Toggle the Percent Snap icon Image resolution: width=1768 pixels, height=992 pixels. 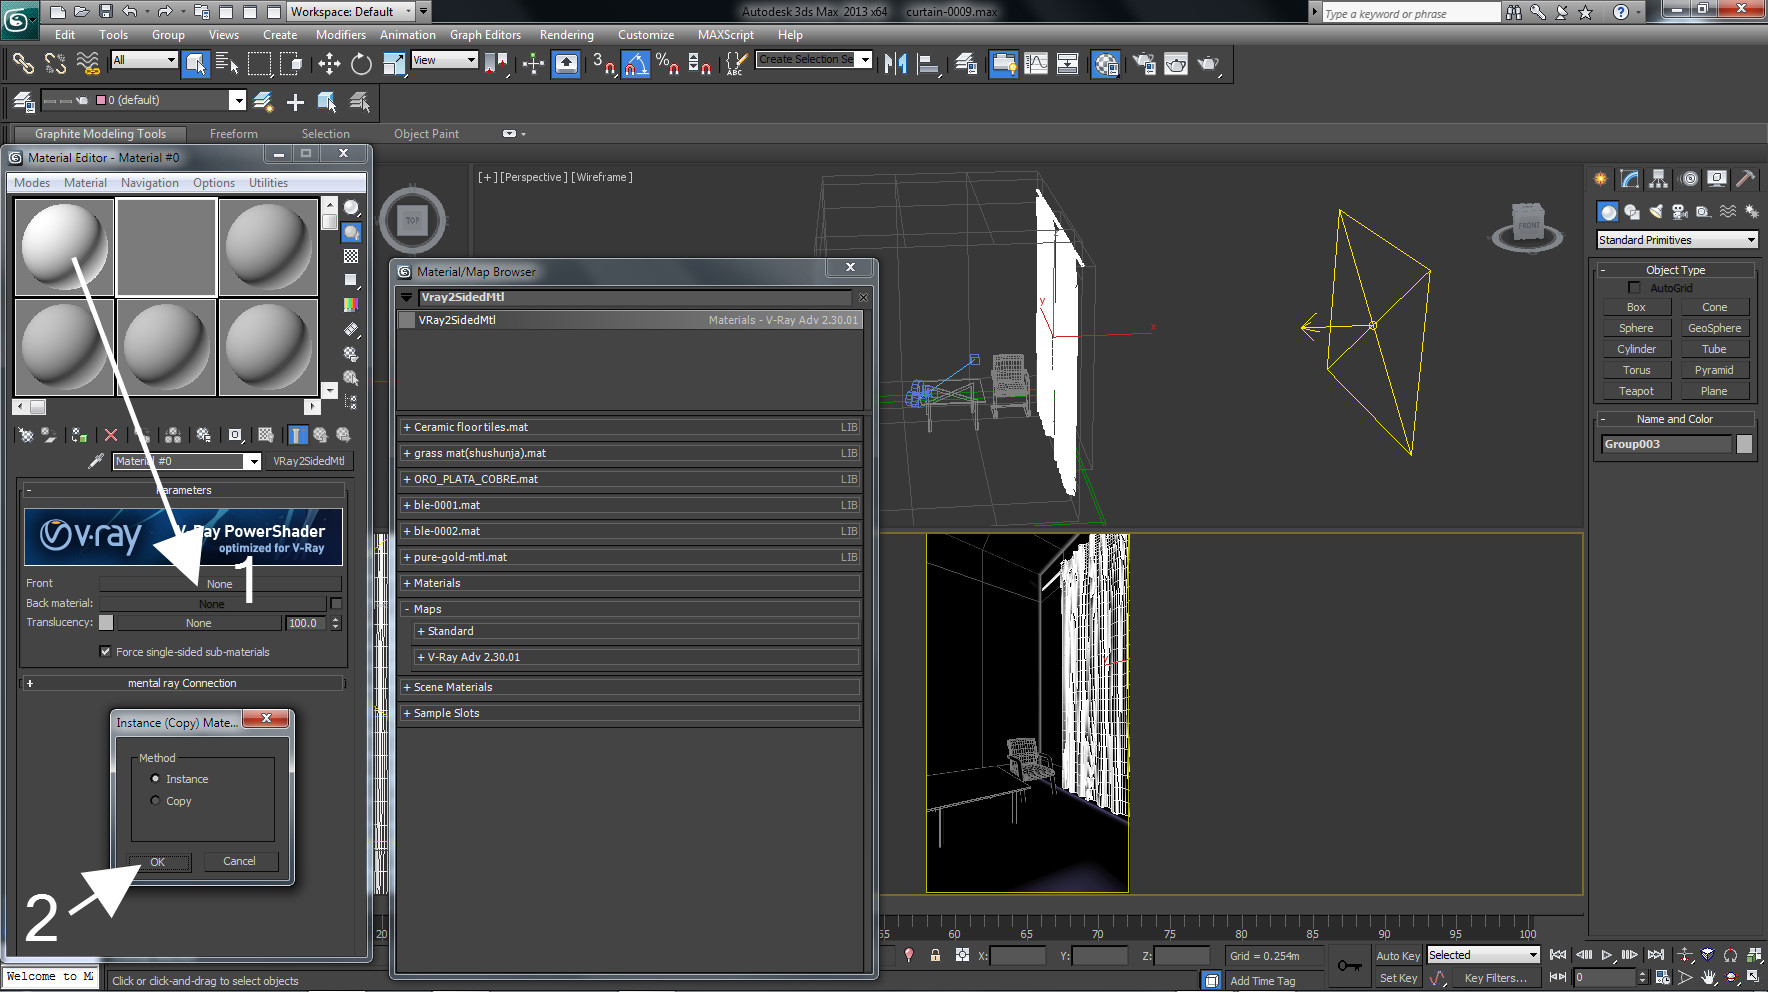[667, 64]
